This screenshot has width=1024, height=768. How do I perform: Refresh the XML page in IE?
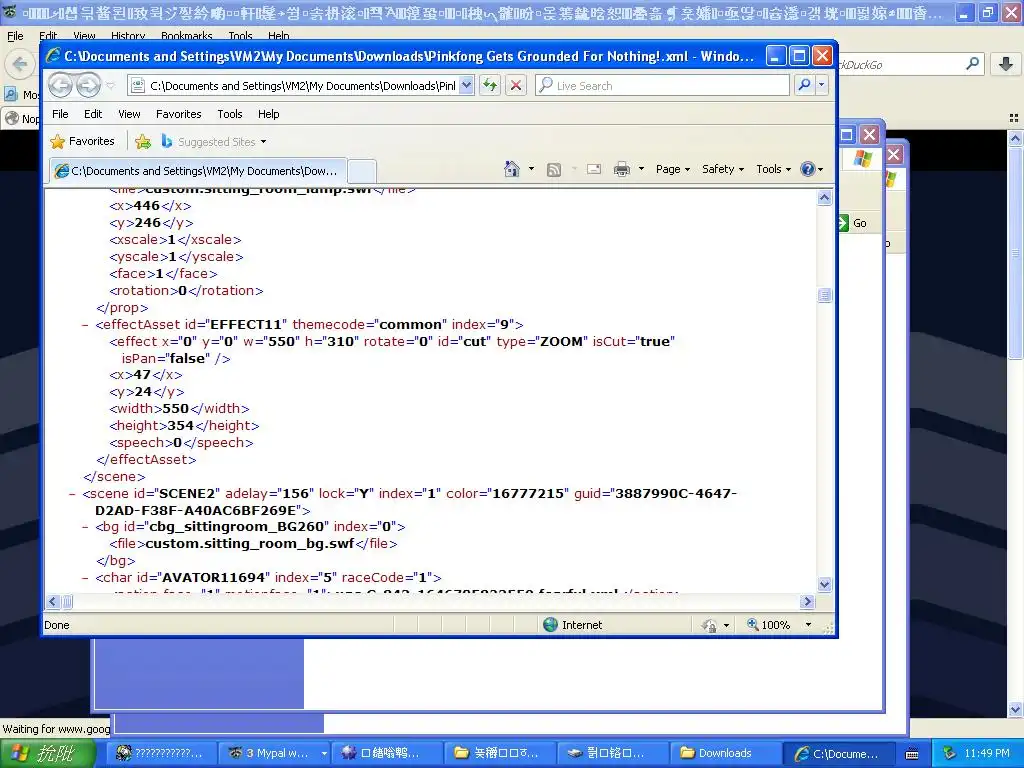click(x=490, y=85)
